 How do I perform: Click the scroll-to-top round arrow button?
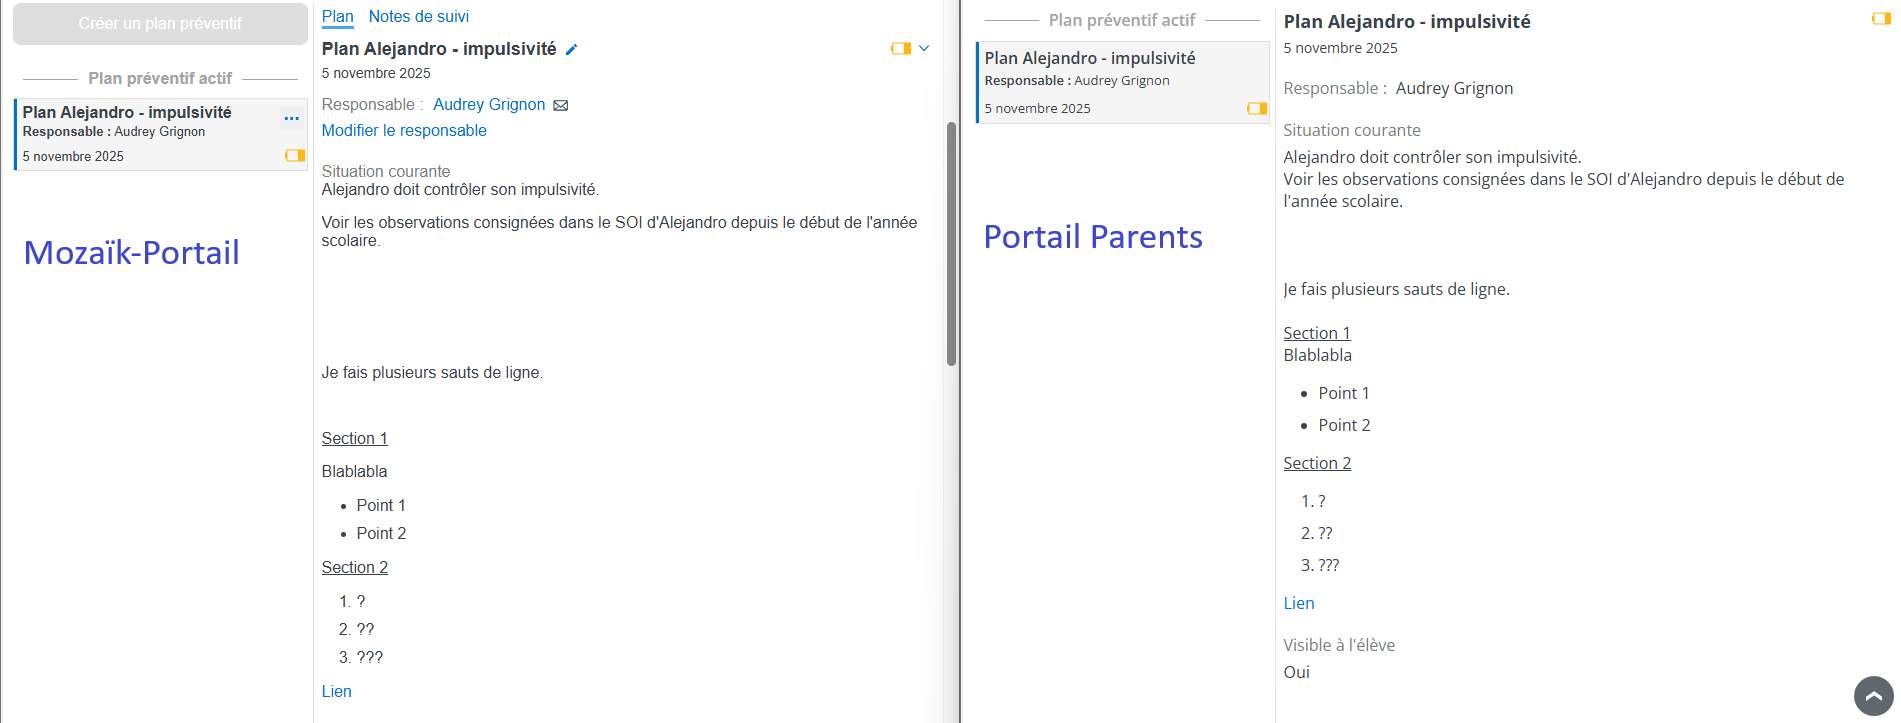click(x=1873, y=696)
